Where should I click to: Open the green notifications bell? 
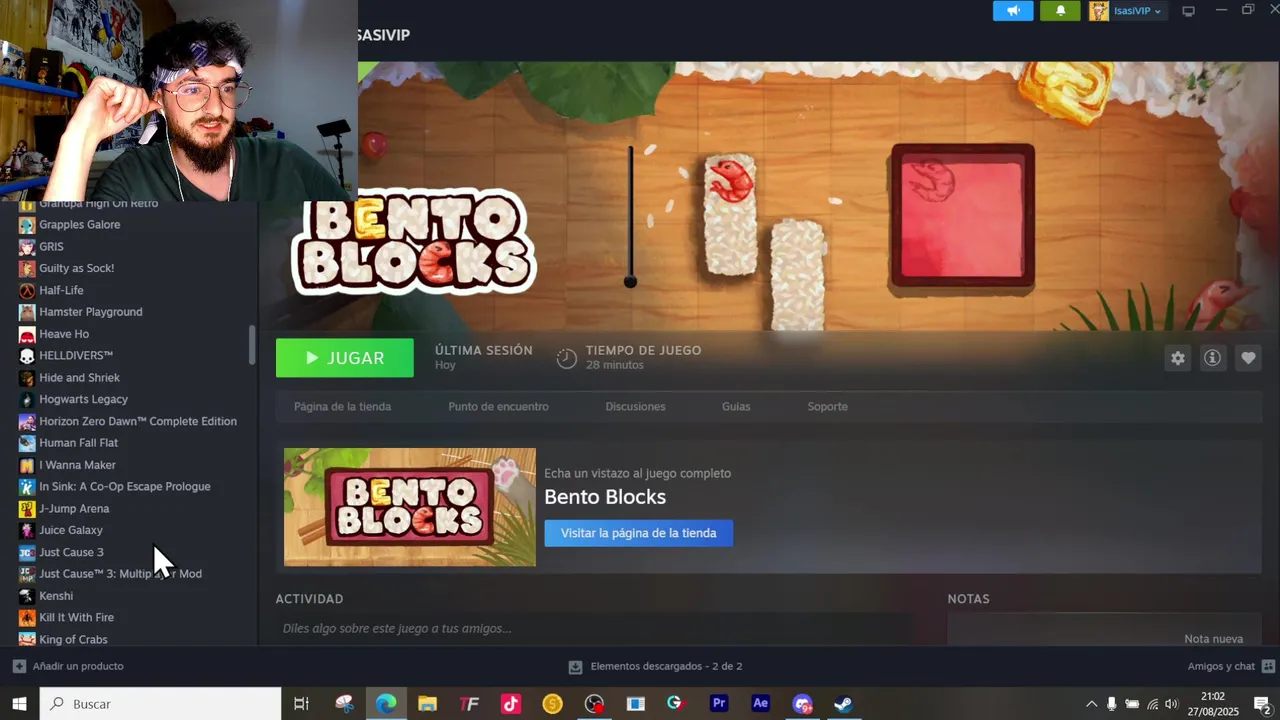click(x=1060, y=11)
